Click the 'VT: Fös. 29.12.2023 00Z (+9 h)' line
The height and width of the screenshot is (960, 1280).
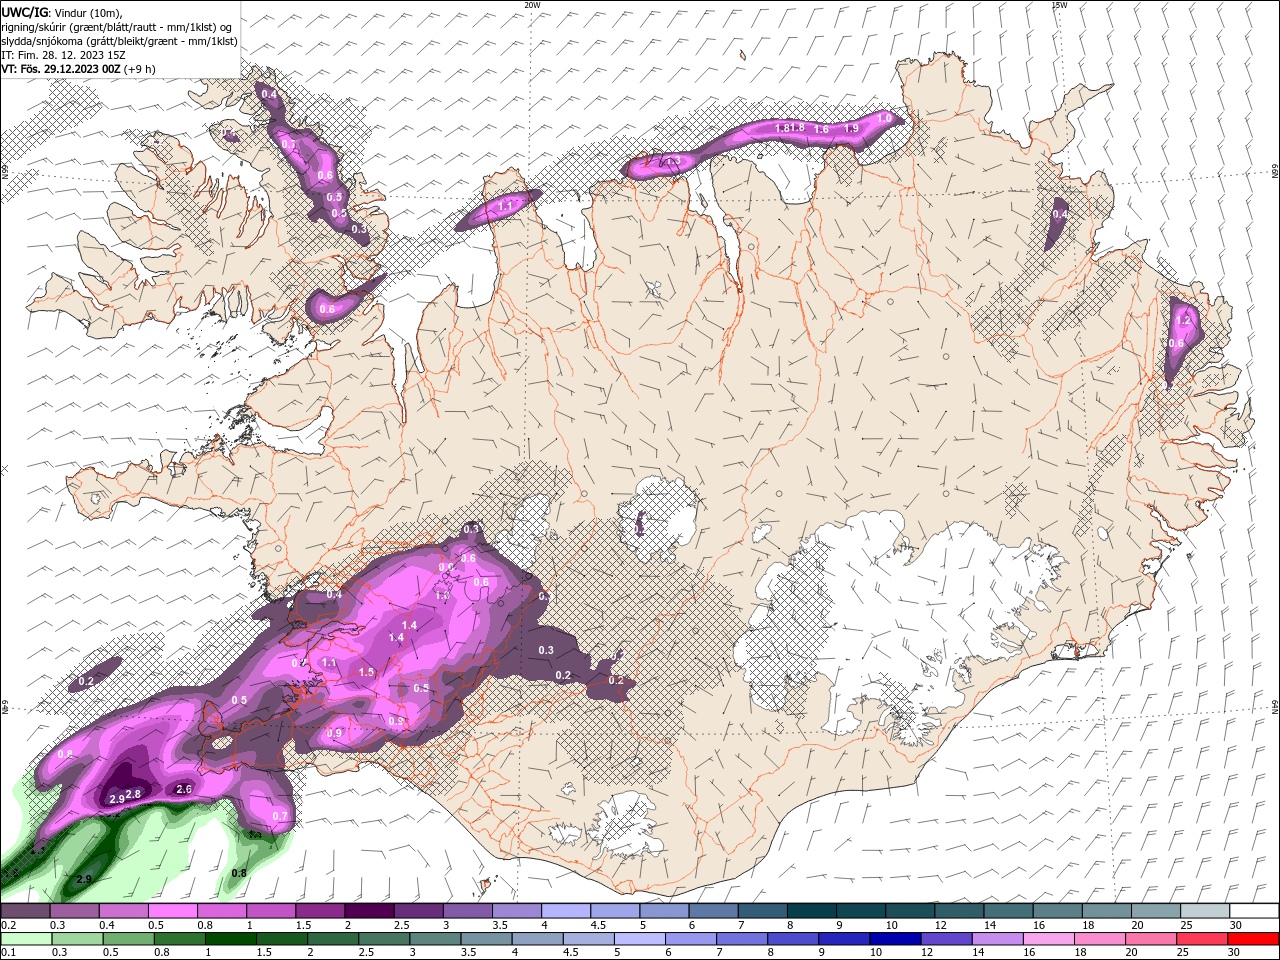tap(77, 69)
